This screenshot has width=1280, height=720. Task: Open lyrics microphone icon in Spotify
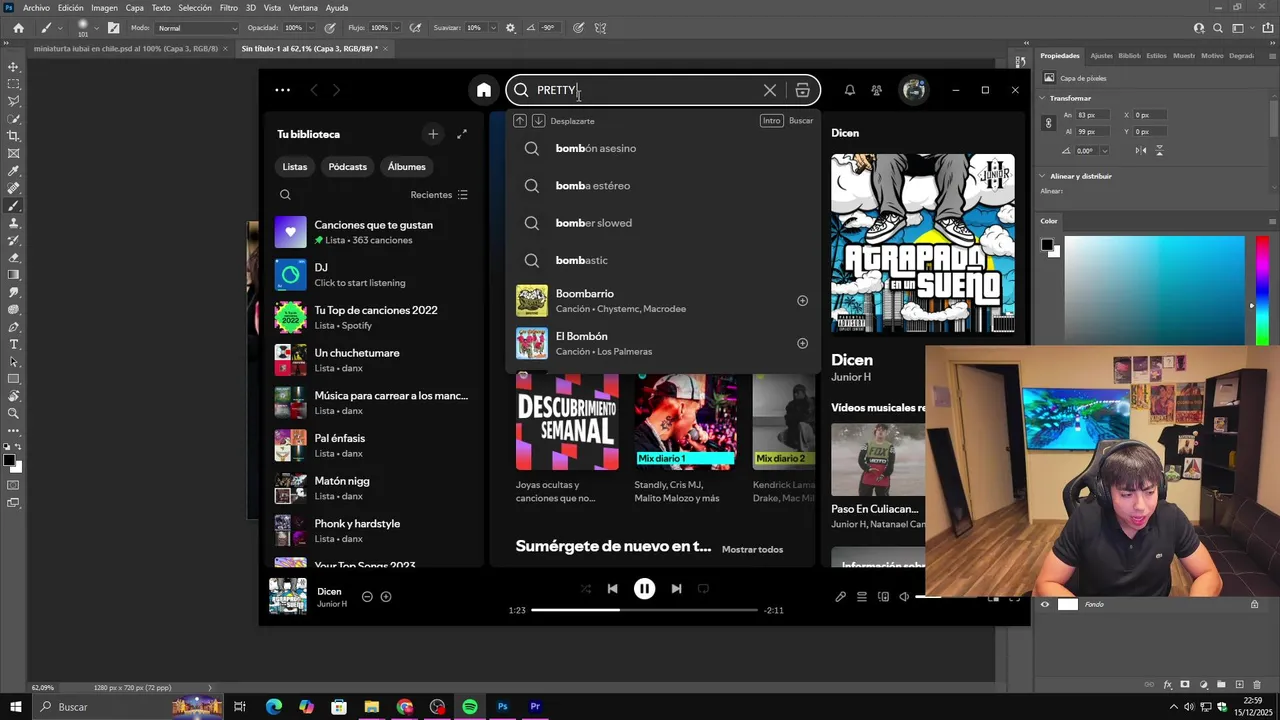click(x=840, y=597)
